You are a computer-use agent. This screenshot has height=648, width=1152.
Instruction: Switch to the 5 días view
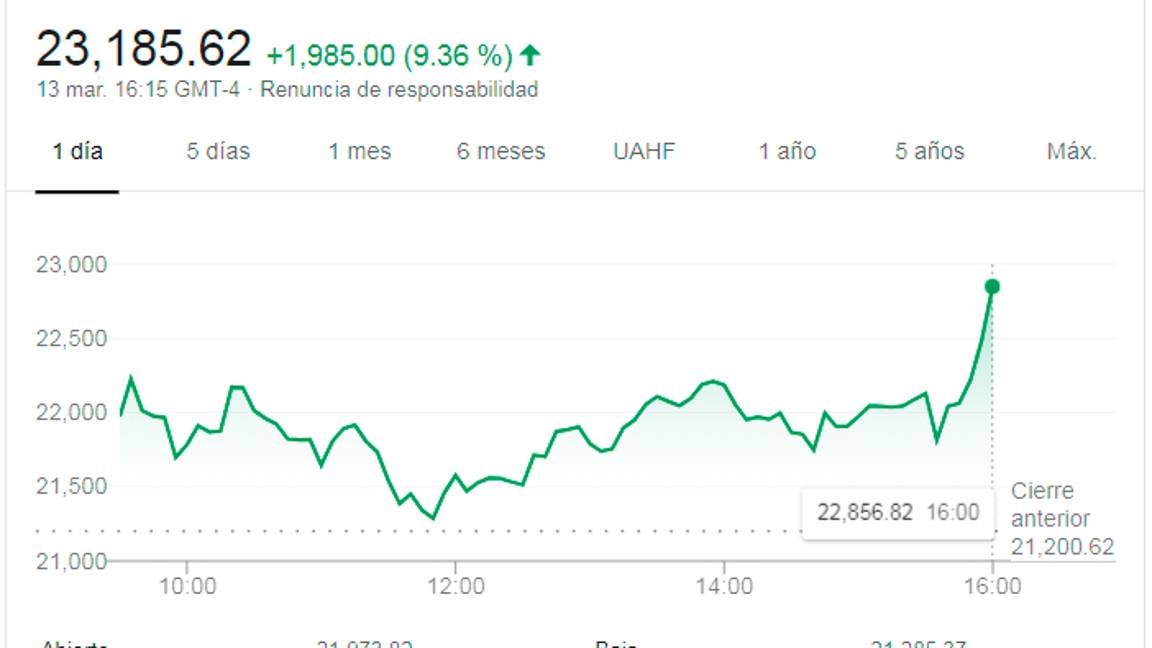(x=219, y=151)
